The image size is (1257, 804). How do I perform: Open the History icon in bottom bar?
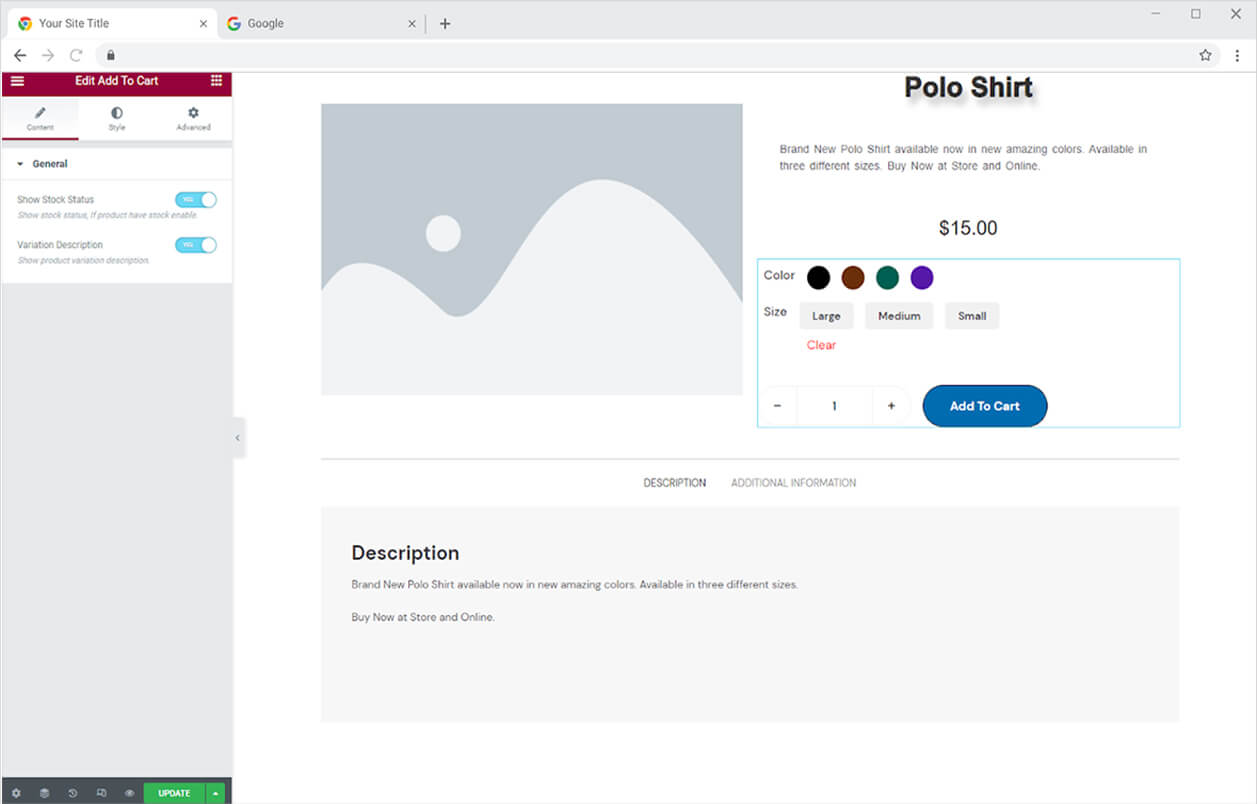(x=73, y=793)
